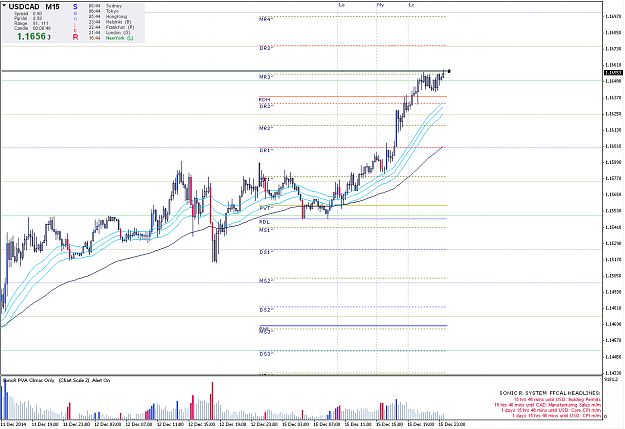
Task: Click the green NewYork session row
Action: 111,38
